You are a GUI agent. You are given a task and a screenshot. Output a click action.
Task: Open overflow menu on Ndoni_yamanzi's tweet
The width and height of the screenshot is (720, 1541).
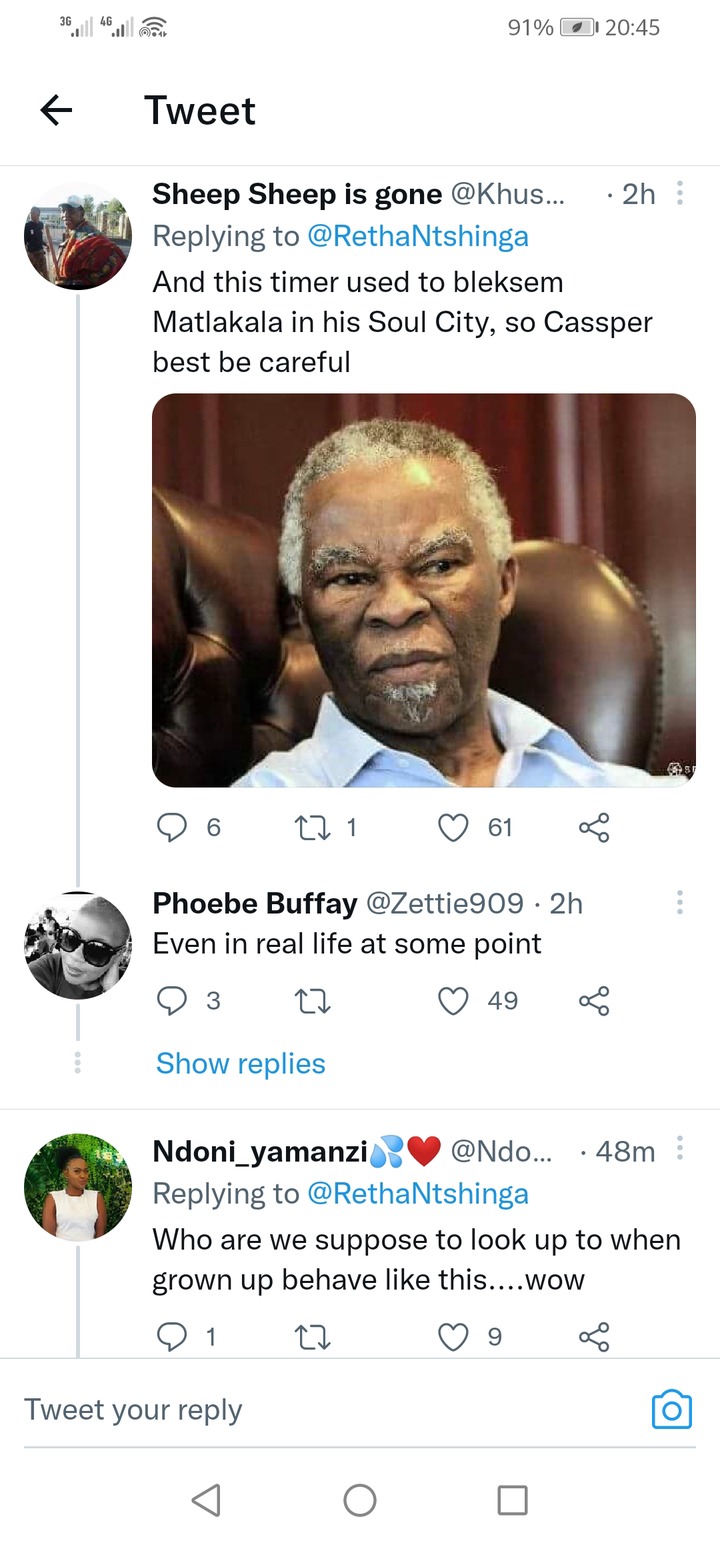click(x=680, y=1151)
